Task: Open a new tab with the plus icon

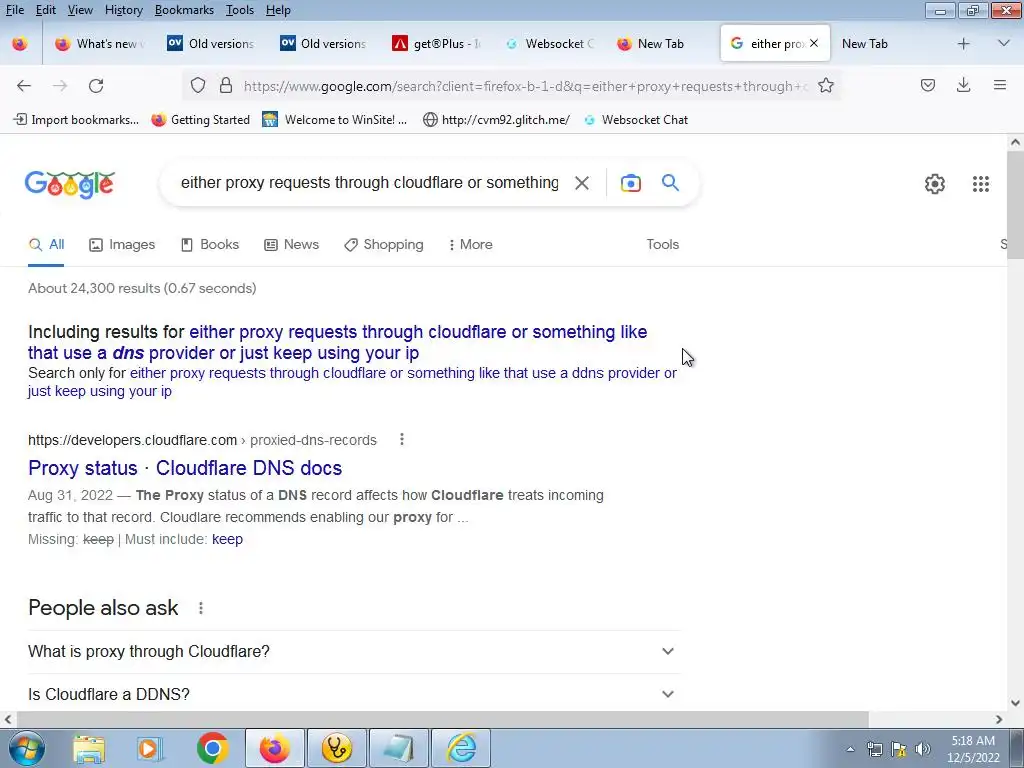Action: click(x=963, y=44)
